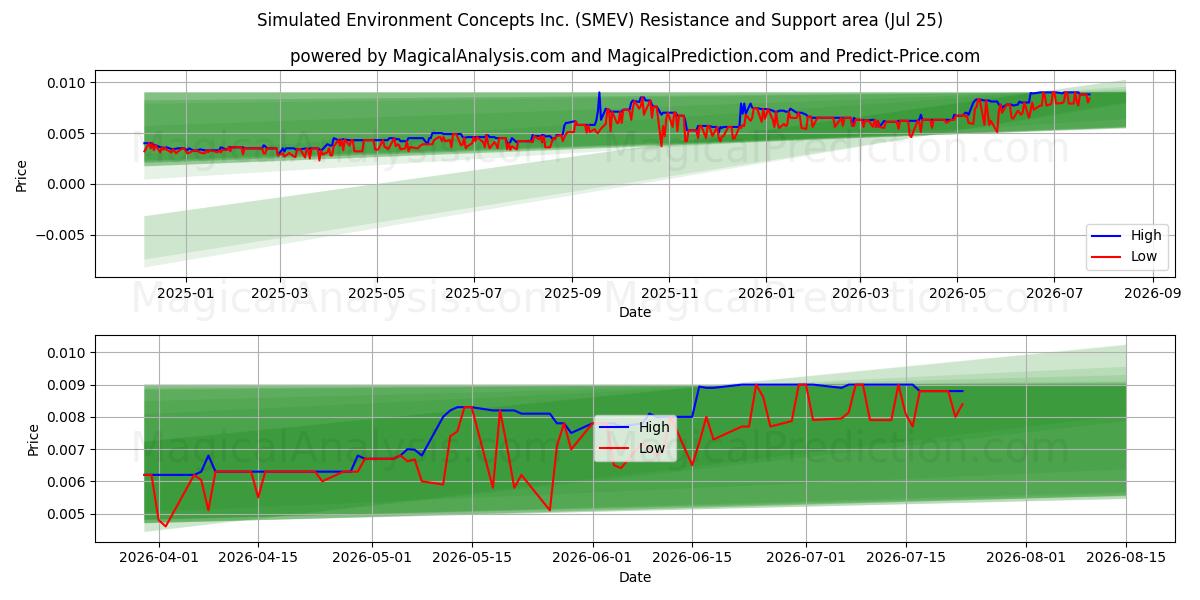Click the '2026-08-15' tick label
The width and height of the screenshot is (1200, 600).
[1126, 558]
